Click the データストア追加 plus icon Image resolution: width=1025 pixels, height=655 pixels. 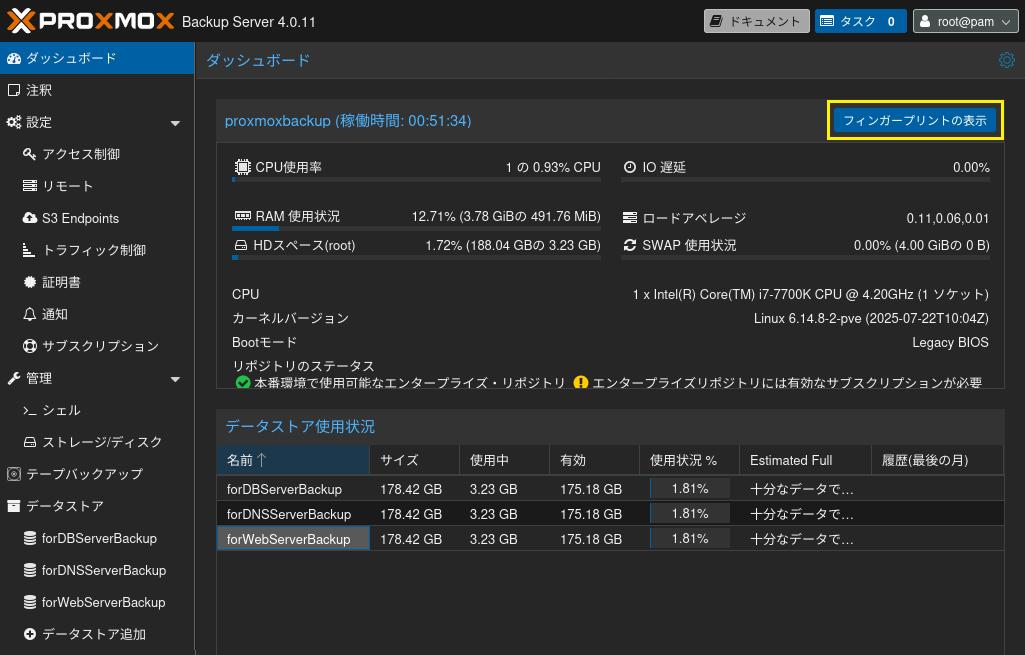click(x=29, y=634)
